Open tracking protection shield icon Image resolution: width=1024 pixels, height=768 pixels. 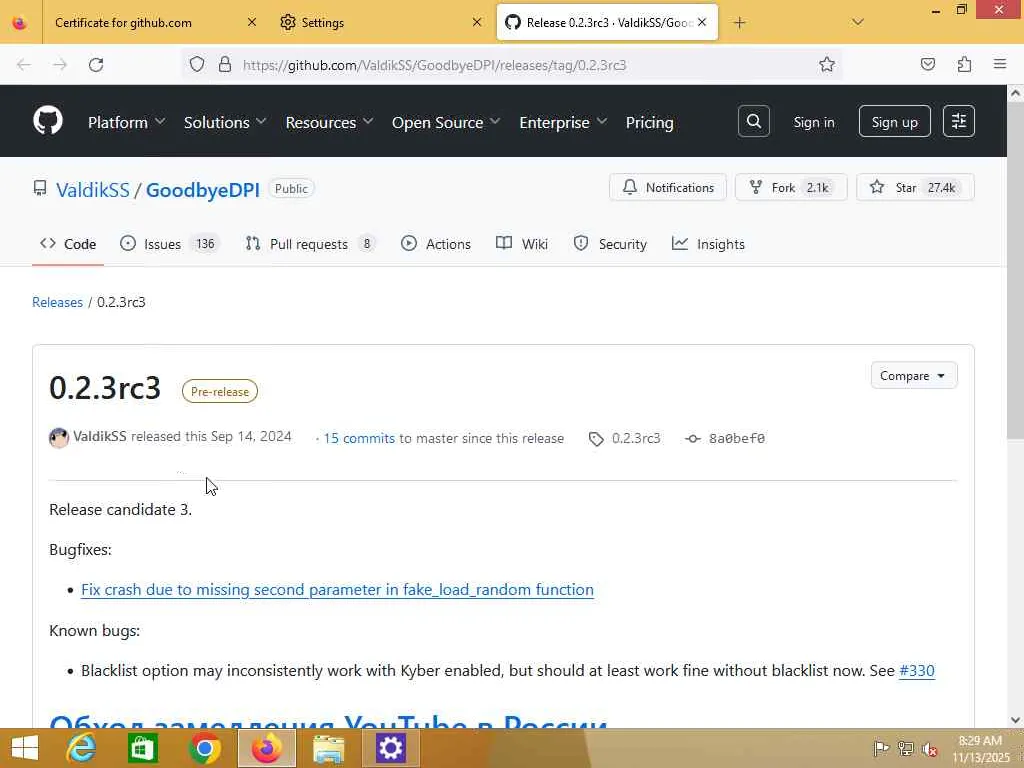click(197, 65)
